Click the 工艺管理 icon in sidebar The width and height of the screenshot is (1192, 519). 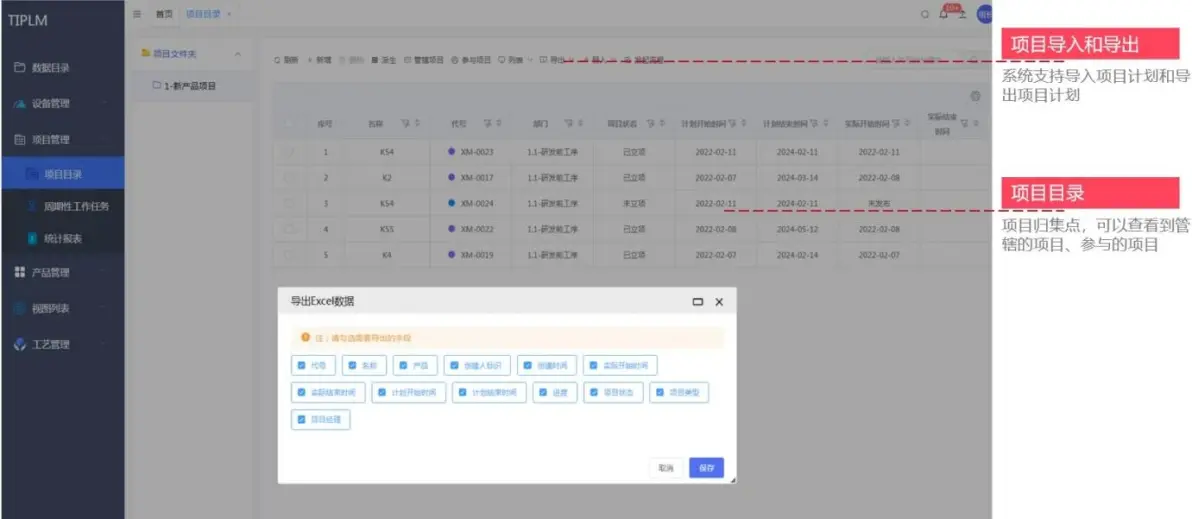(20, 344)
